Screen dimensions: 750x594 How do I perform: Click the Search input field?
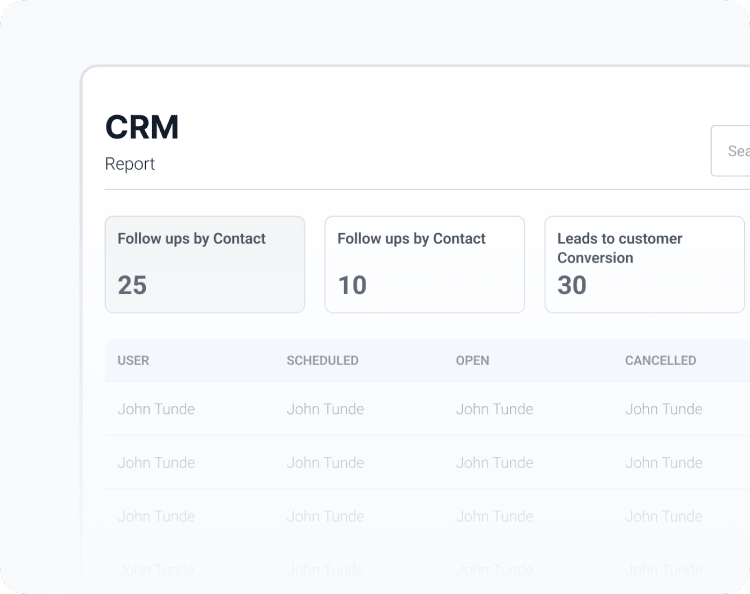[732, 151]
